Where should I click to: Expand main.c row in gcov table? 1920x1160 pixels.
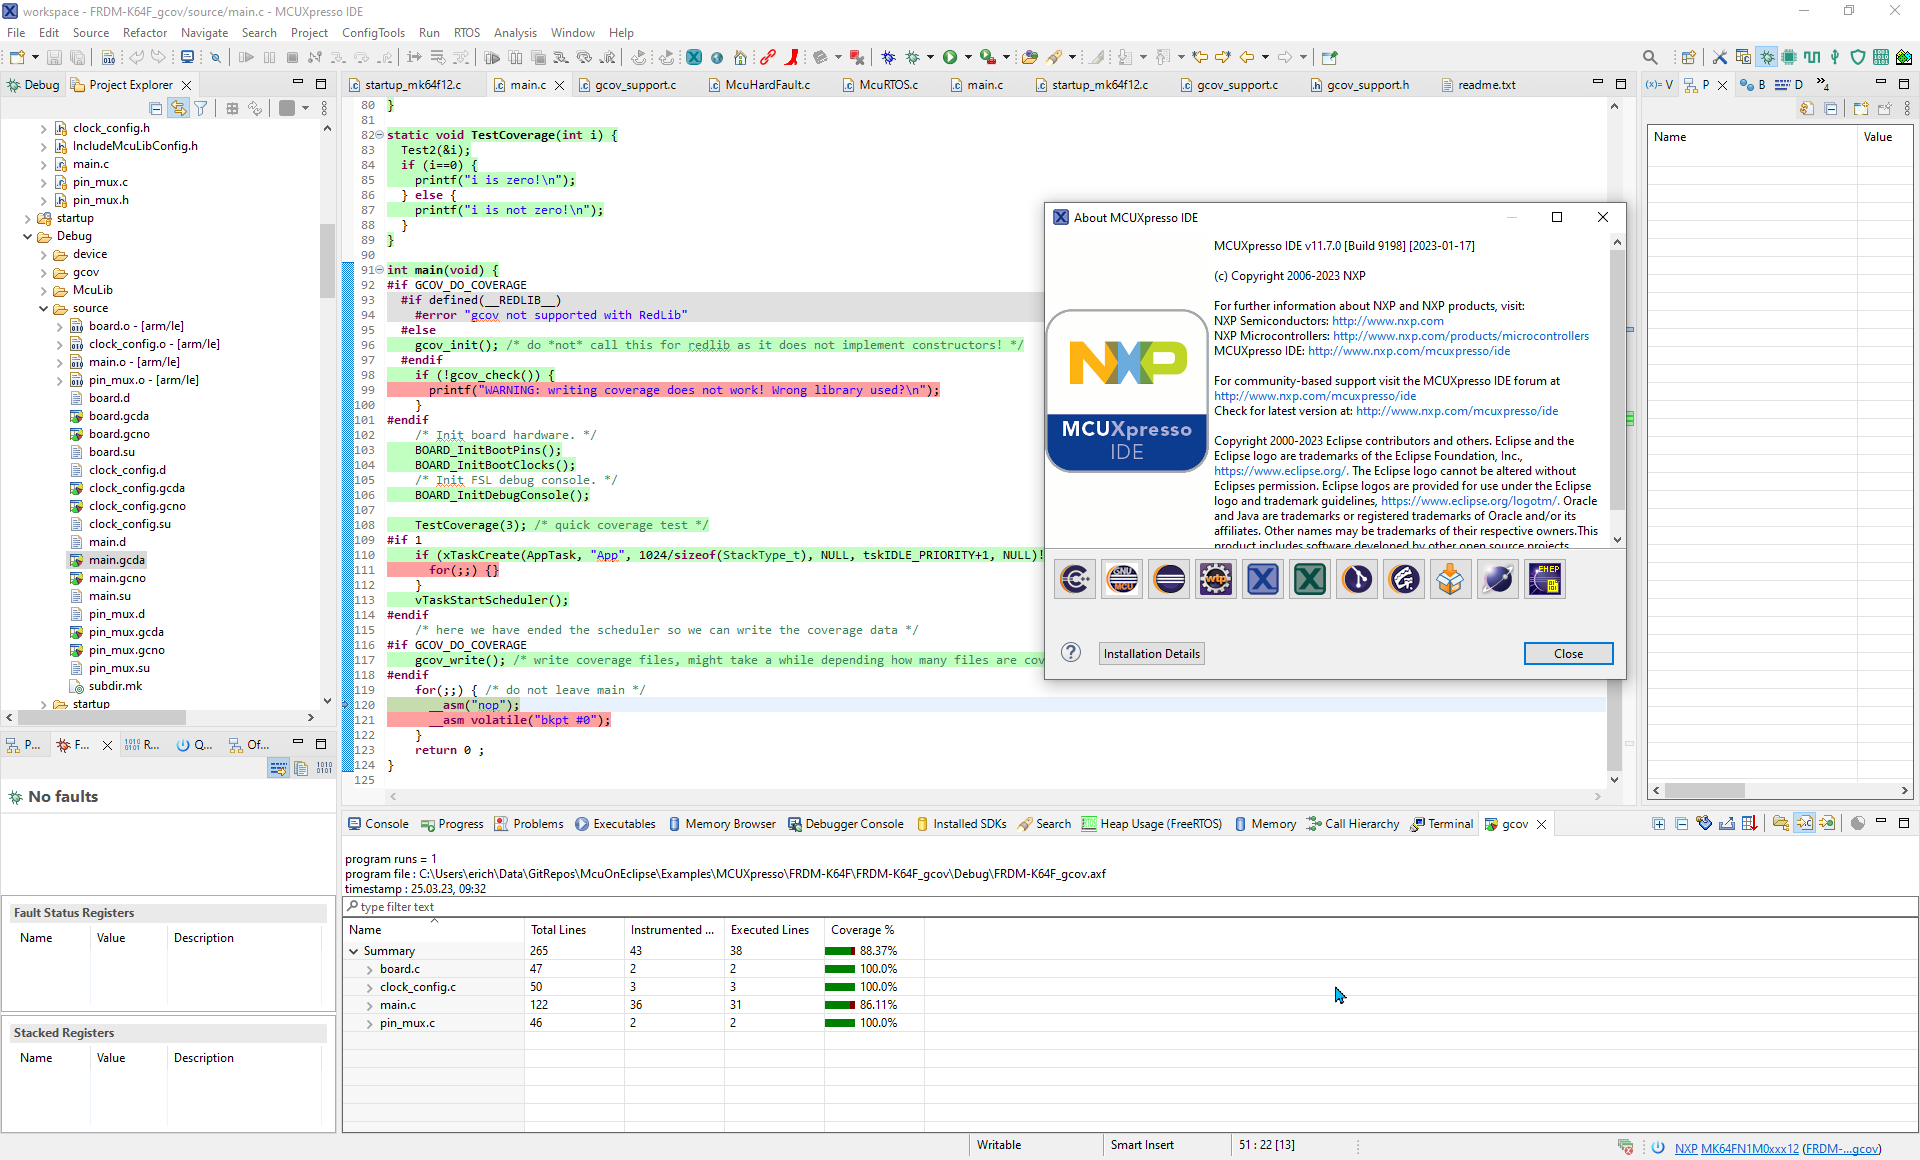[370, 1005]
